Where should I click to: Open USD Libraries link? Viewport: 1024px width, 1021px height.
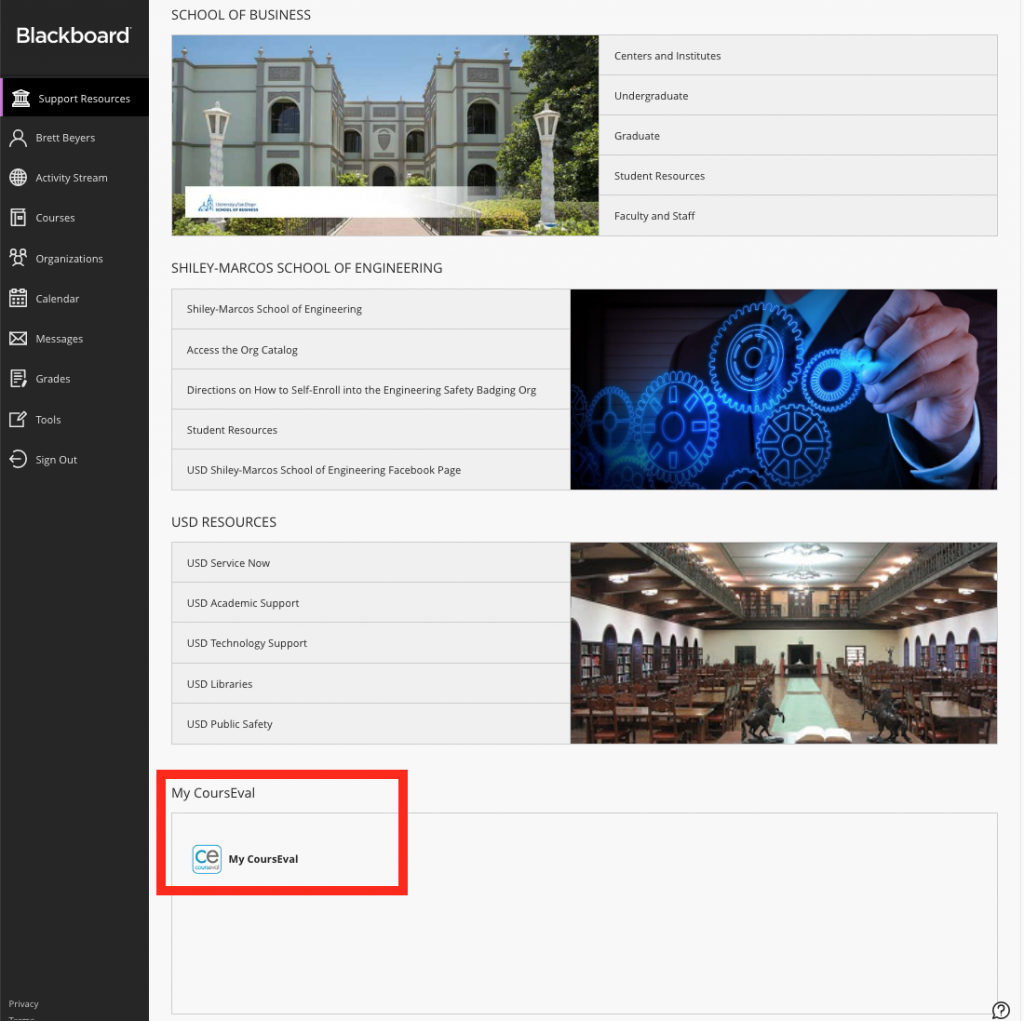coord(371,683)
